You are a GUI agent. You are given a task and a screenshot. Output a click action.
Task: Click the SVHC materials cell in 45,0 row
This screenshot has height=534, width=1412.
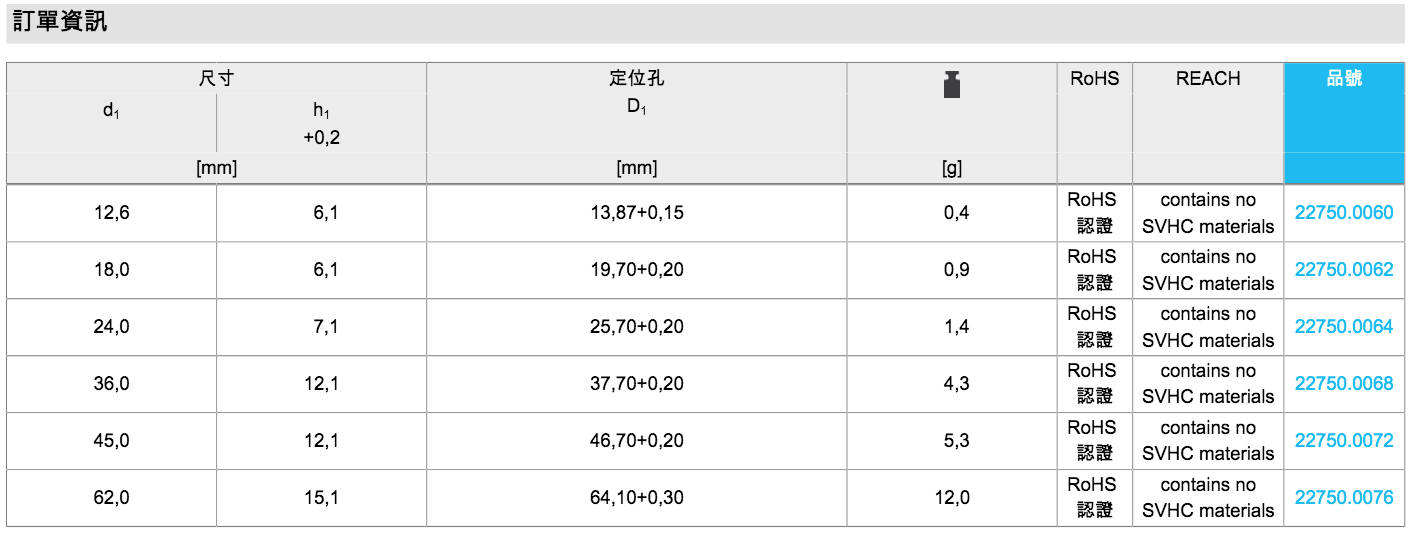pos(1207,441)
